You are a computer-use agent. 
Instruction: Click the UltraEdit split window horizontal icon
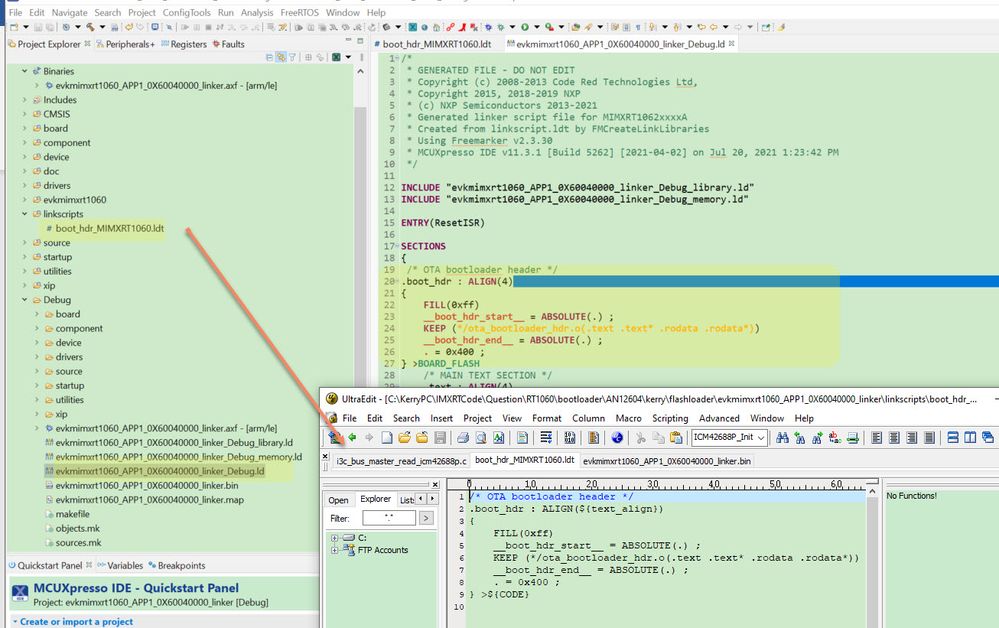(953, 437)
